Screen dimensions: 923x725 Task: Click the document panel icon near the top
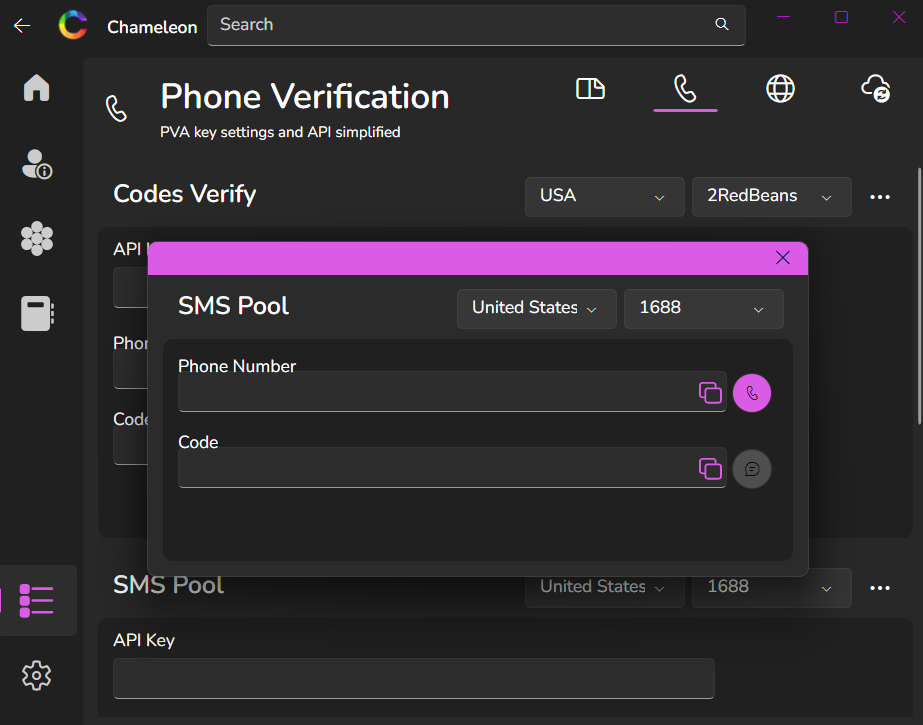tap(590, 89)
